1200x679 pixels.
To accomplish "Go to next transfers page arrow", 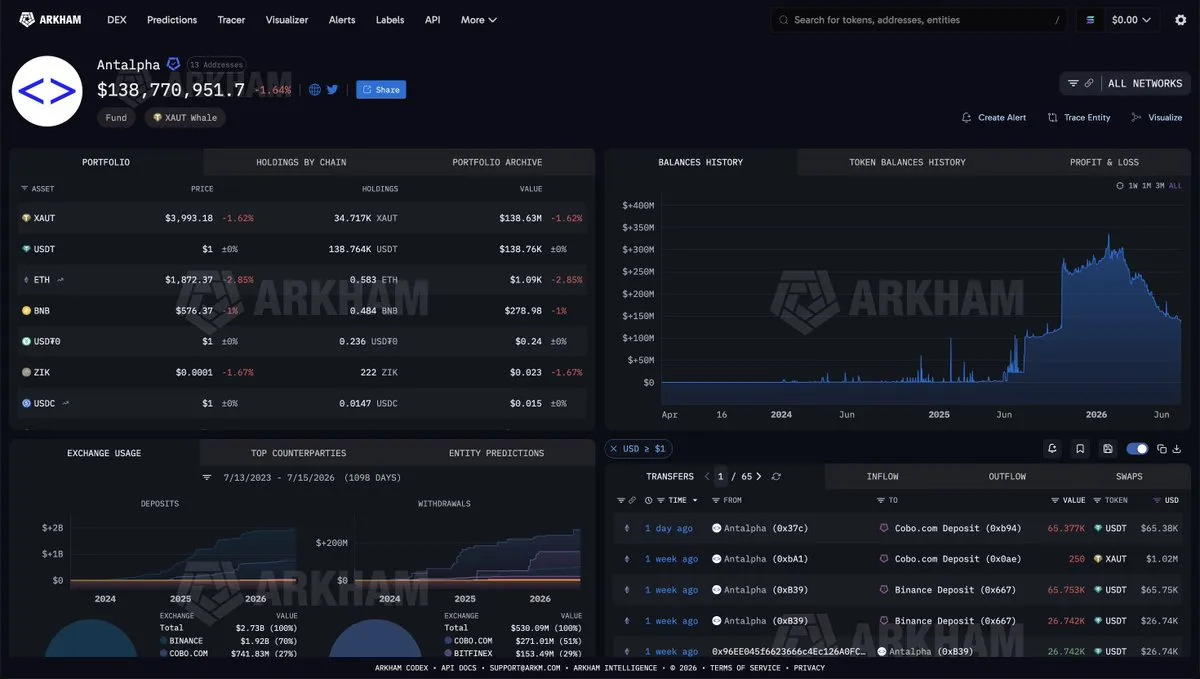I will coord(761,477).
